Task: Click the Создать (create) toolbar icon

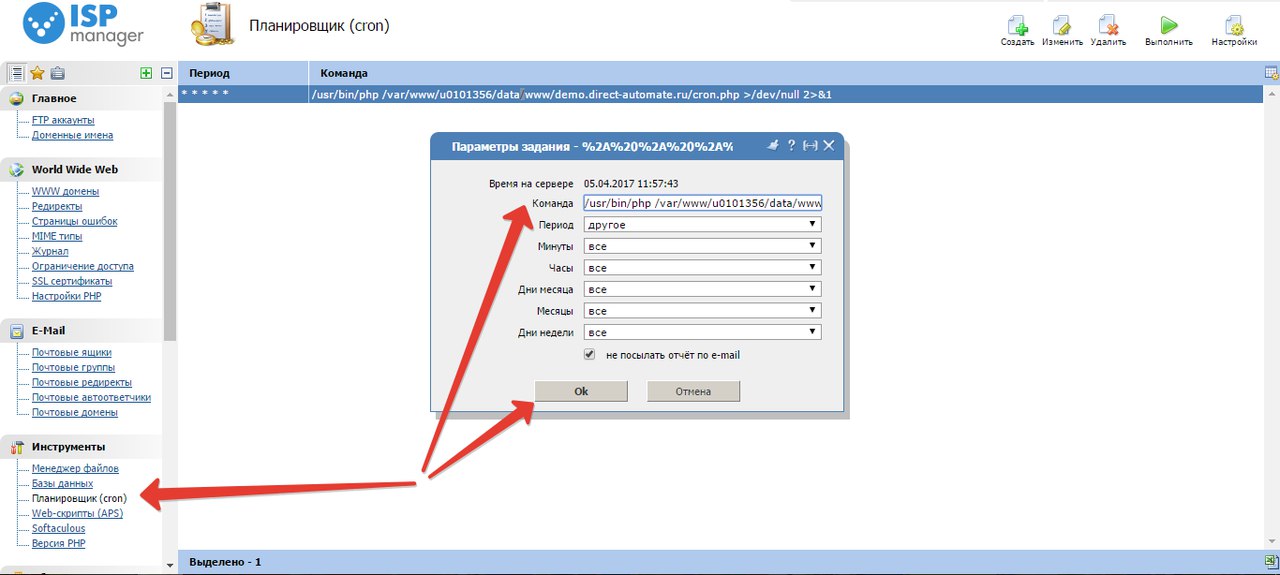Action: (x=1017, y=28)
